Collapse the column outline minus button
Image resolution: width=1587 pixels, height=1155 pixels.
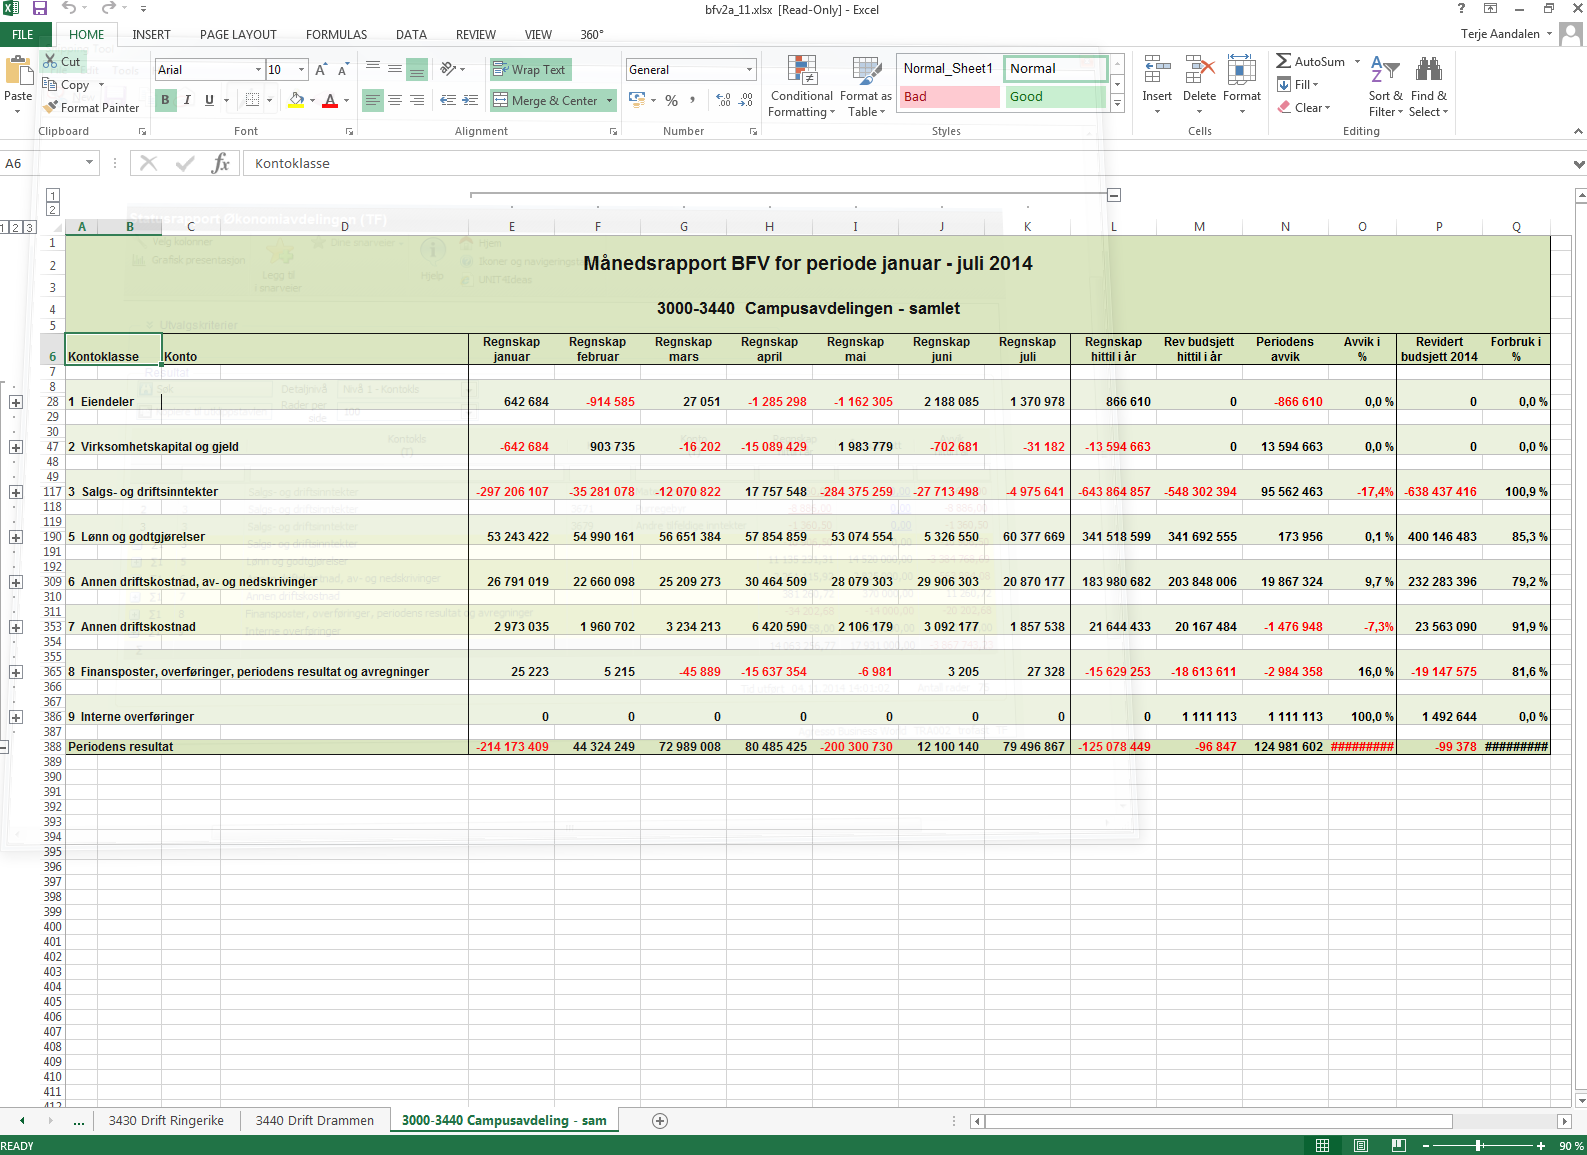[1114, 195]
